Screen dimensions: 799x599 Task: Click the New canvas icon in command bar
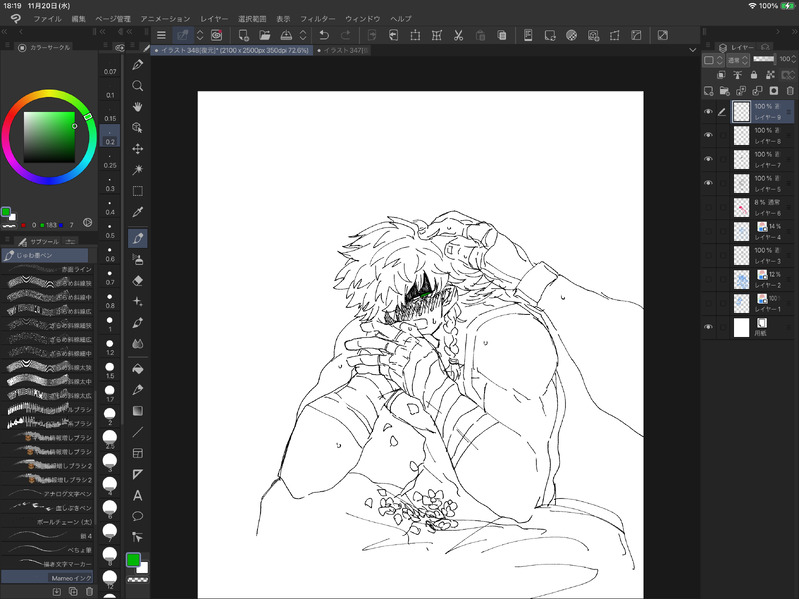pyautogui.click(x=243, y=35)
